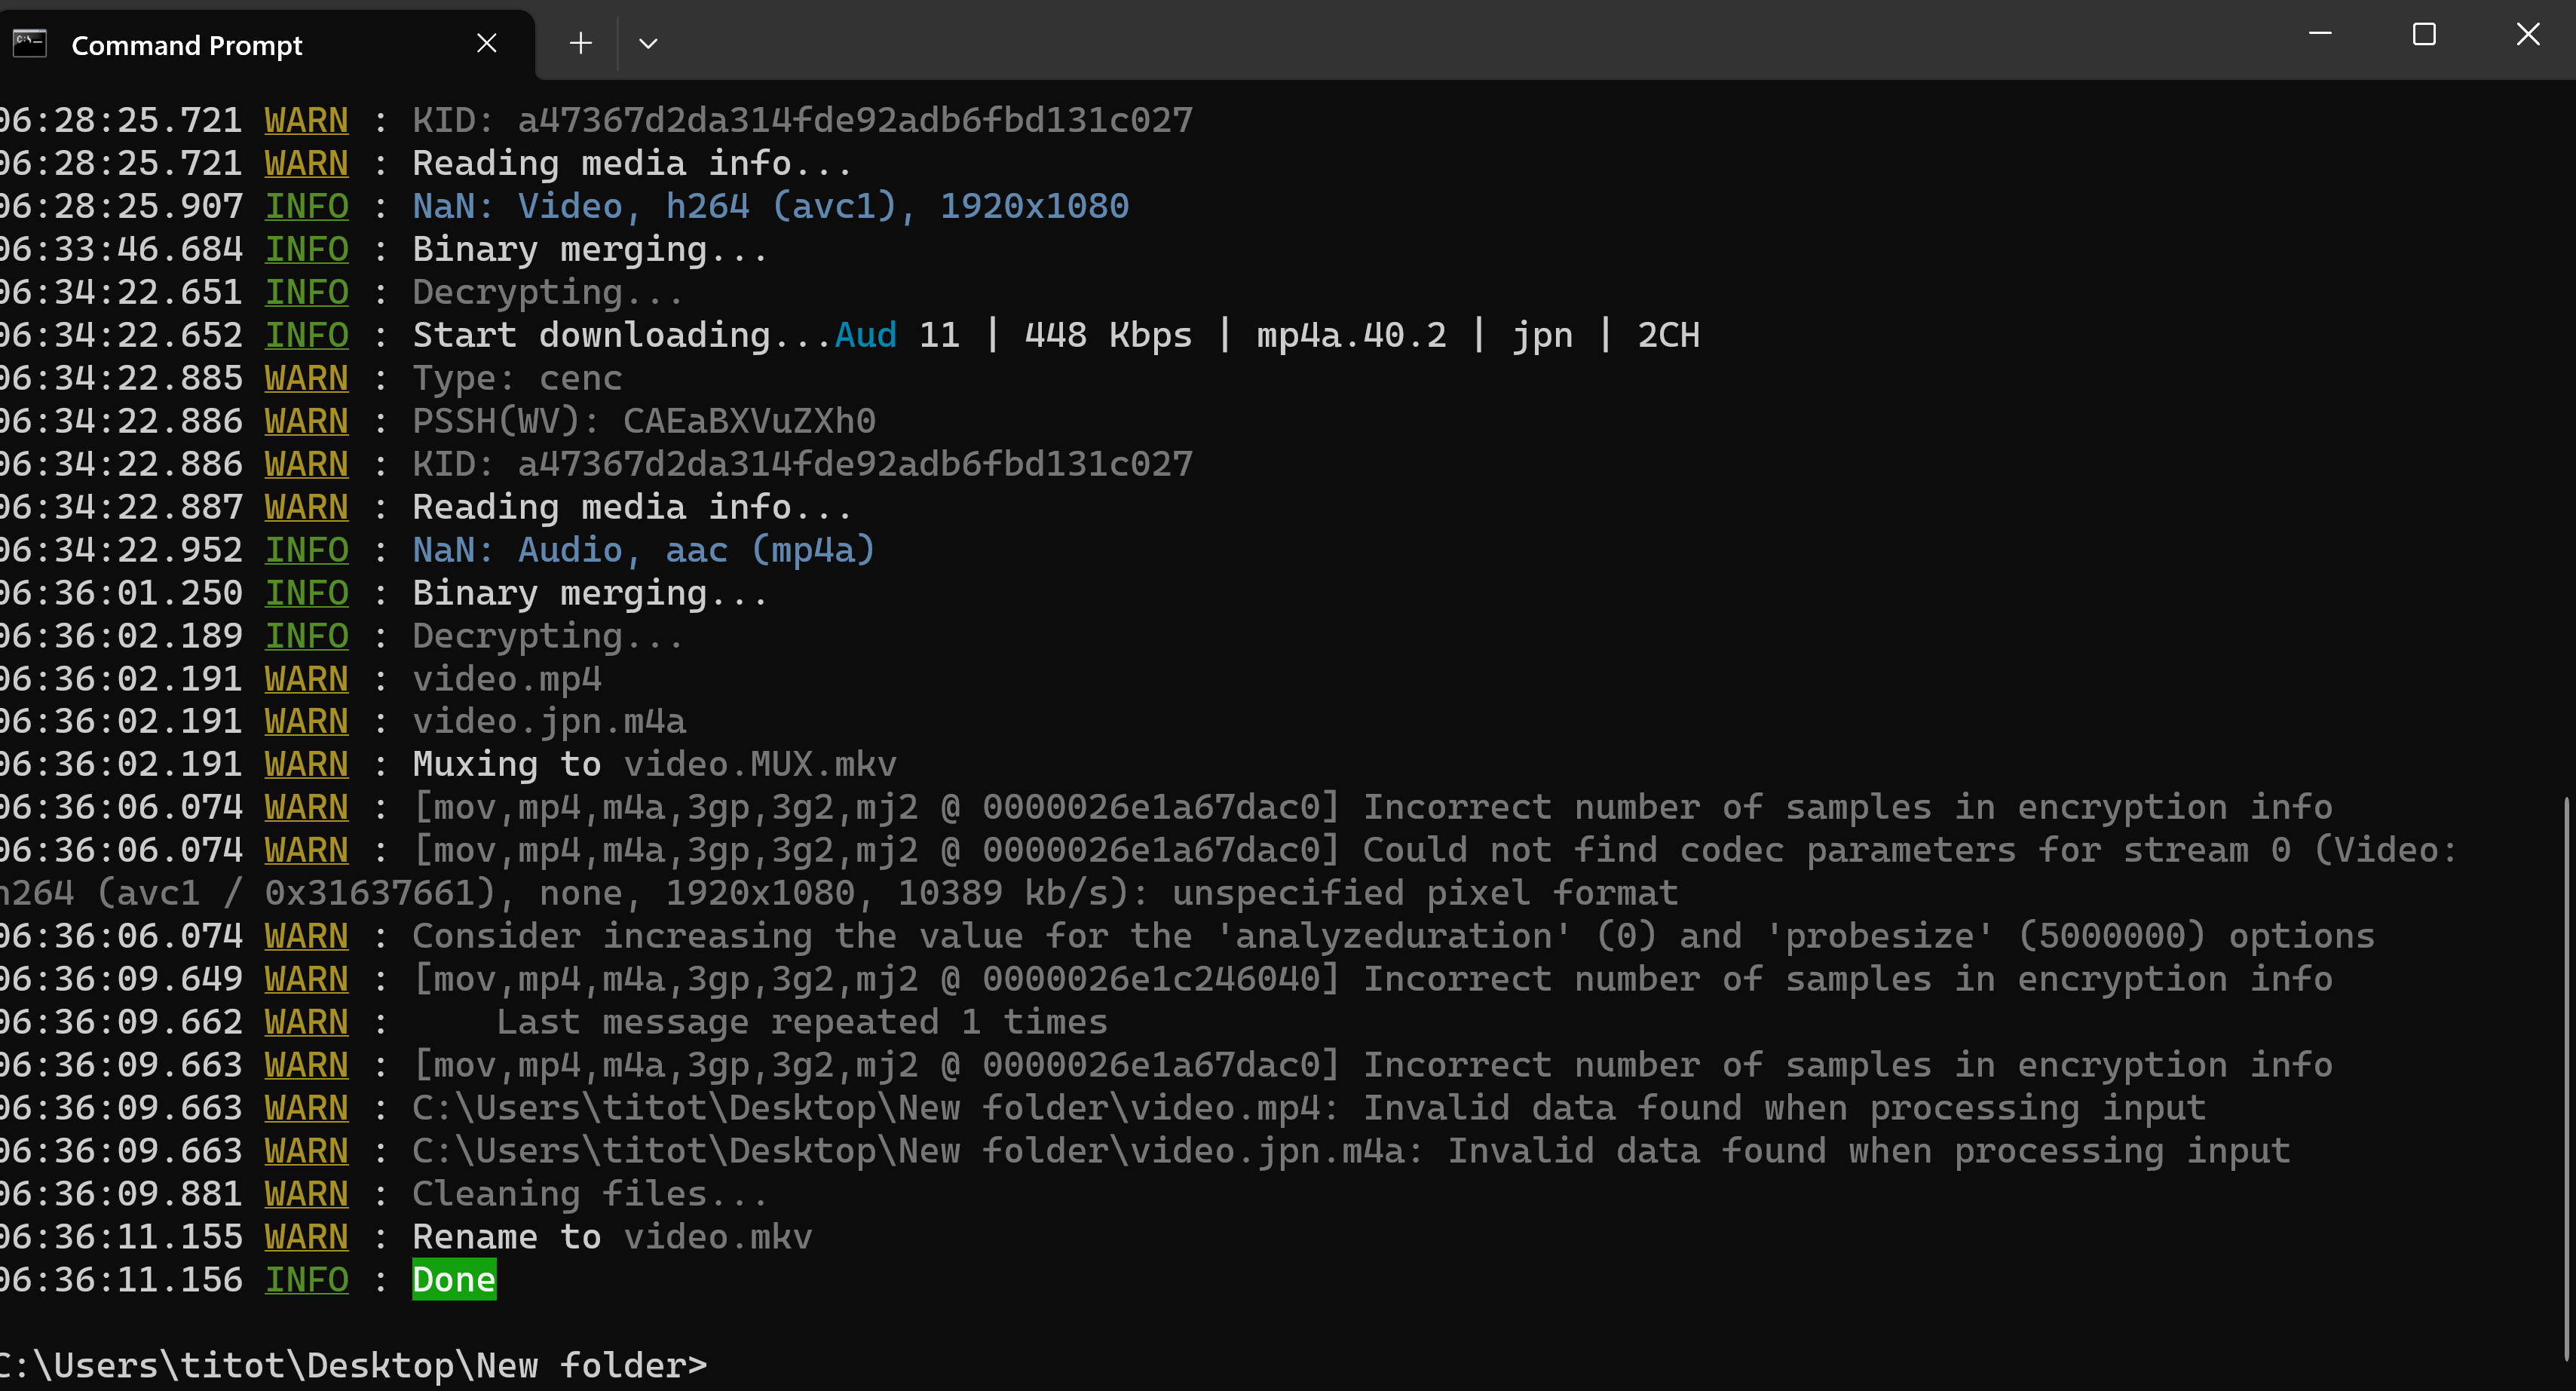Click the "Rename to video.mkv" line
Screen dimensions: 2576x1391
coord(612,1237)
